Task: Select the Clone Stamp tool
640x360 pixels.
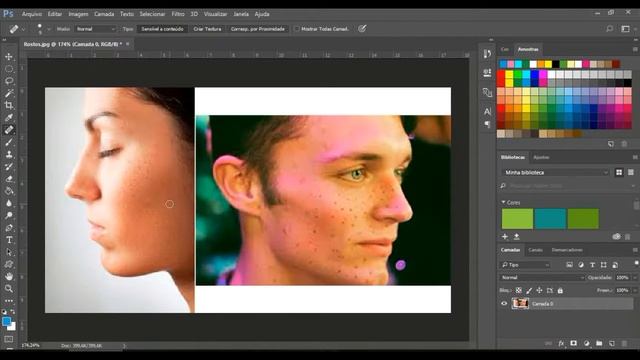Action: point(9,154)
